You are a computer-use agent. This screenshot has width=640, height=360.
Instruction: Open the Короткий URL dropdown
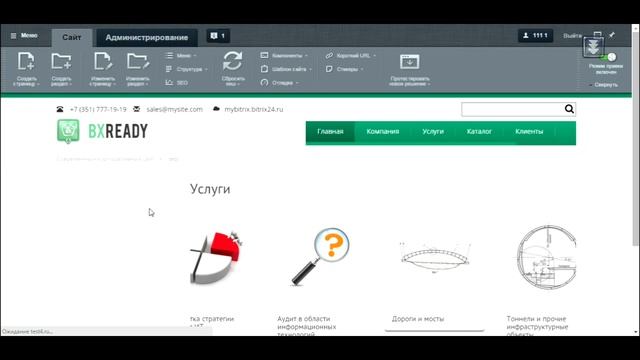pyautogui.click(x=351, y=56)
